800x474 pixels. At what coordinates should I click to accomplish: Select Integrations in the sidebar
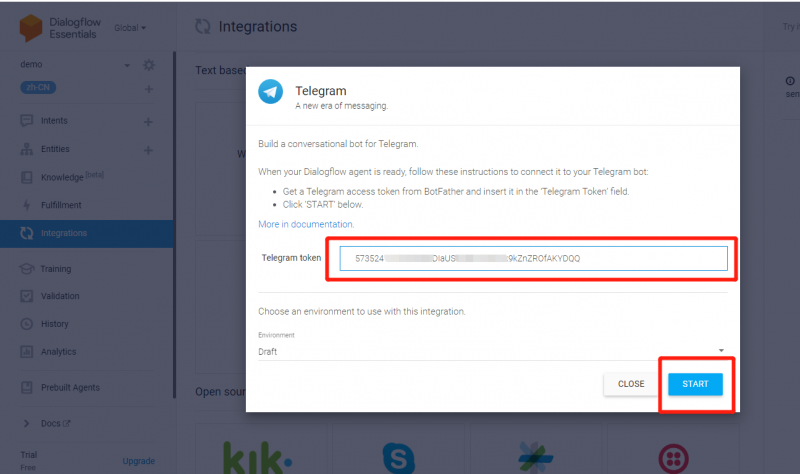point(87,234)
